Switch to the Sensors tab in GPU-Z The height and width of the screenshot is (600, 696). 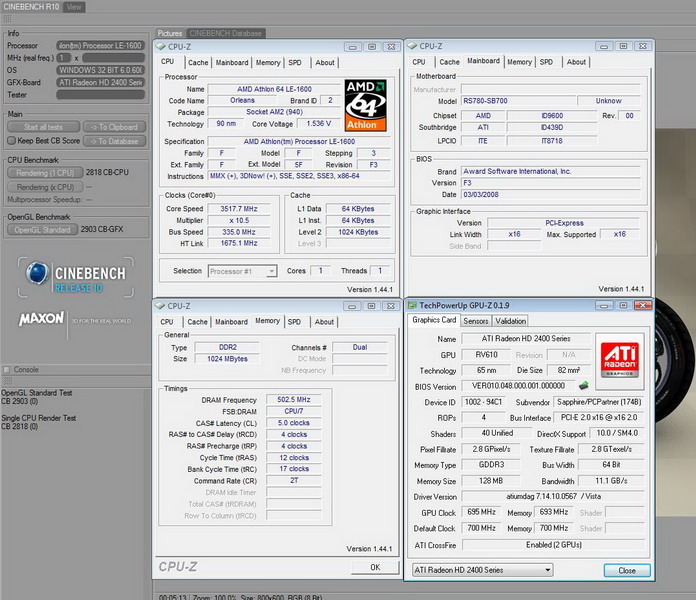476,321
